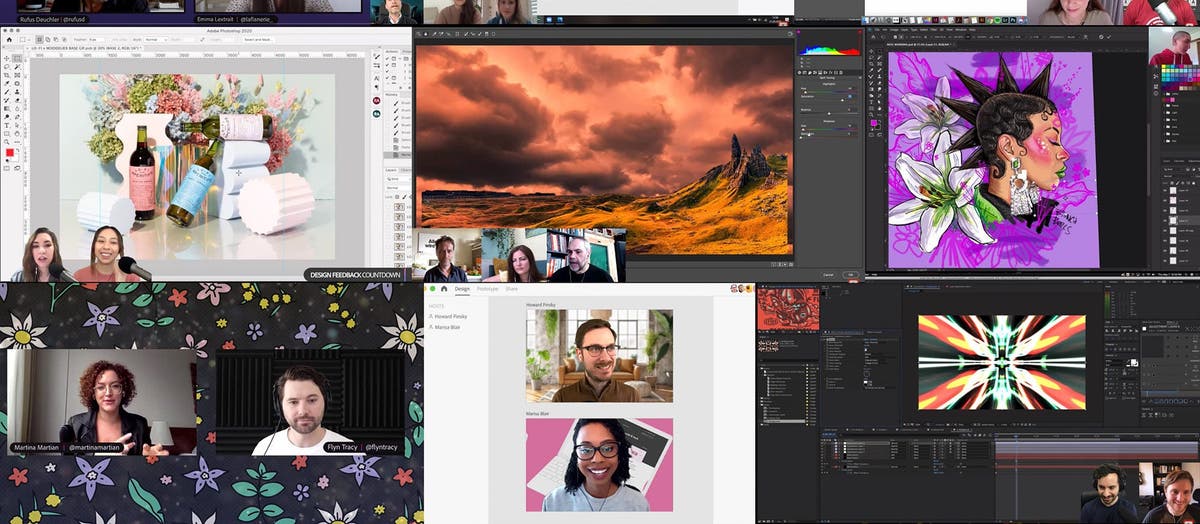Select the Frame tool in Photoshop 2020 toolbar
Viewport: 1200px width, 524px height.
coord(17,75)
